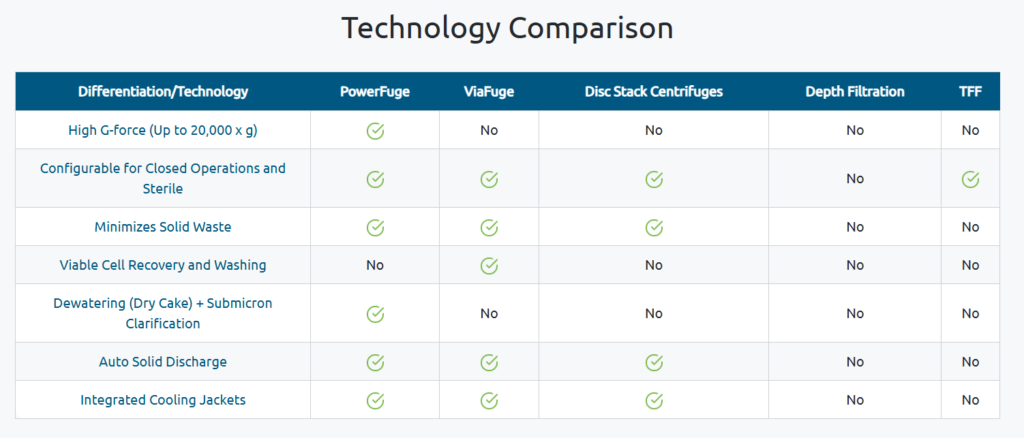Select the Disc Stack Centrifuges column header
This screenshot has height=438, width=1024.
[x=654, y=91]
